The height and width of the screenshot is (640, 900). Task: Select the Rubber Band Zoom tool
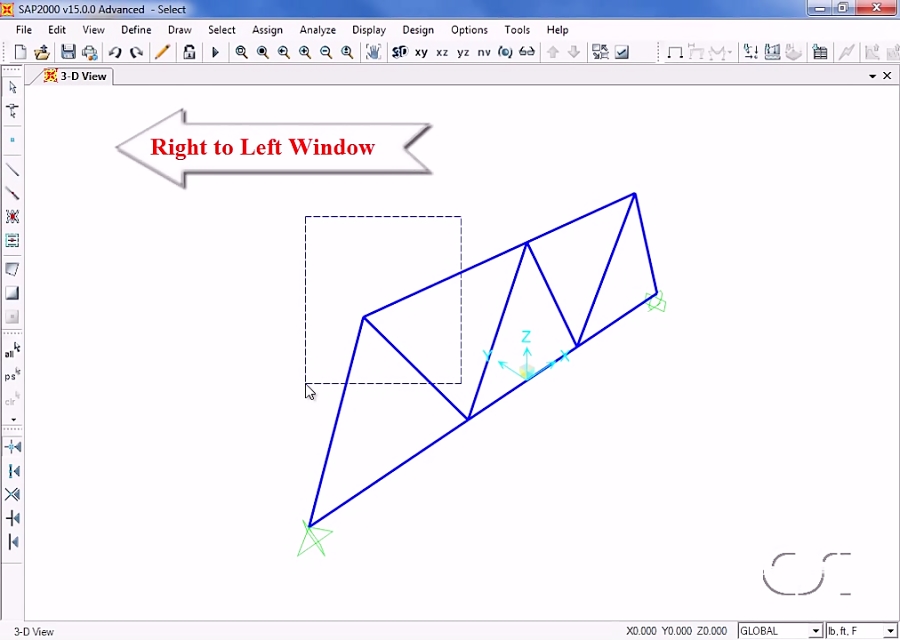pos(242,52)
